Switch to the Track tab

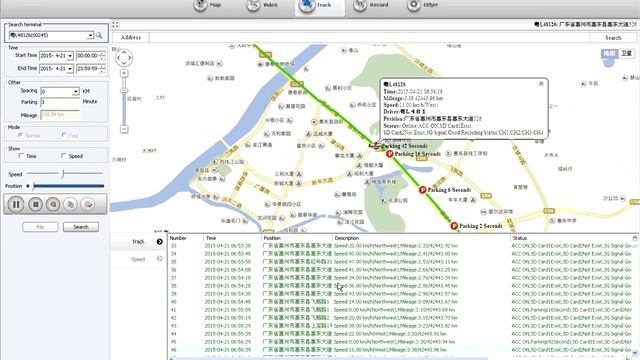coord(320,6)
